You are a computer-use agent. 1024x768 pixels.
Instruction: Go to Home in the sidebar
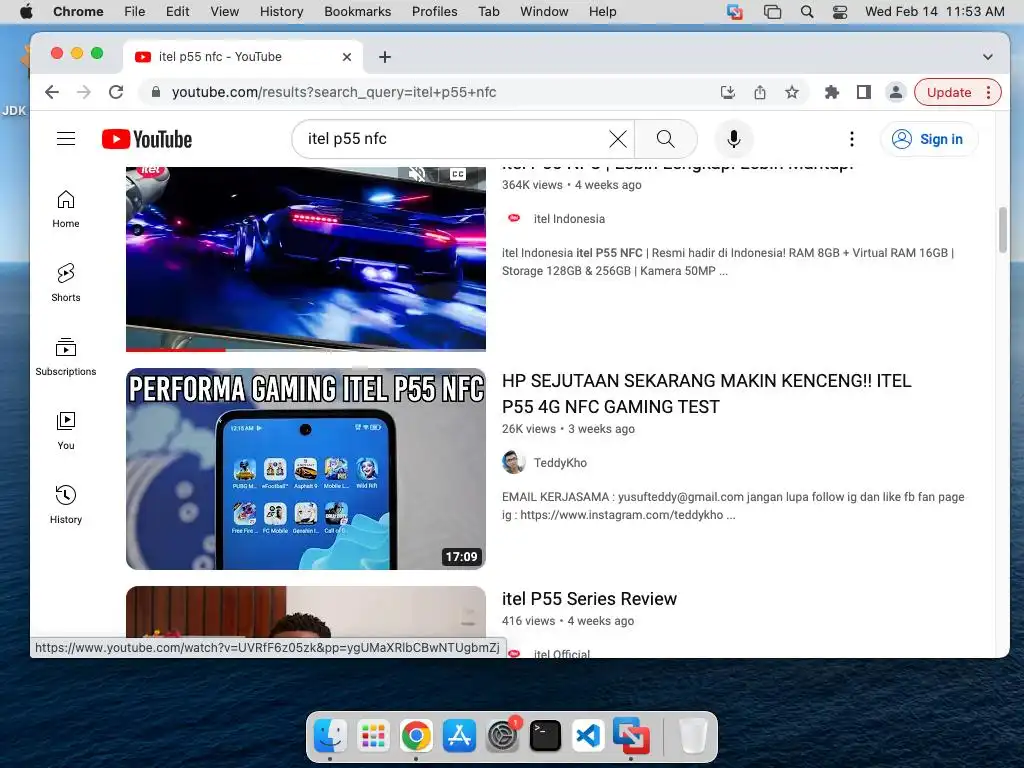pos(66,209)
